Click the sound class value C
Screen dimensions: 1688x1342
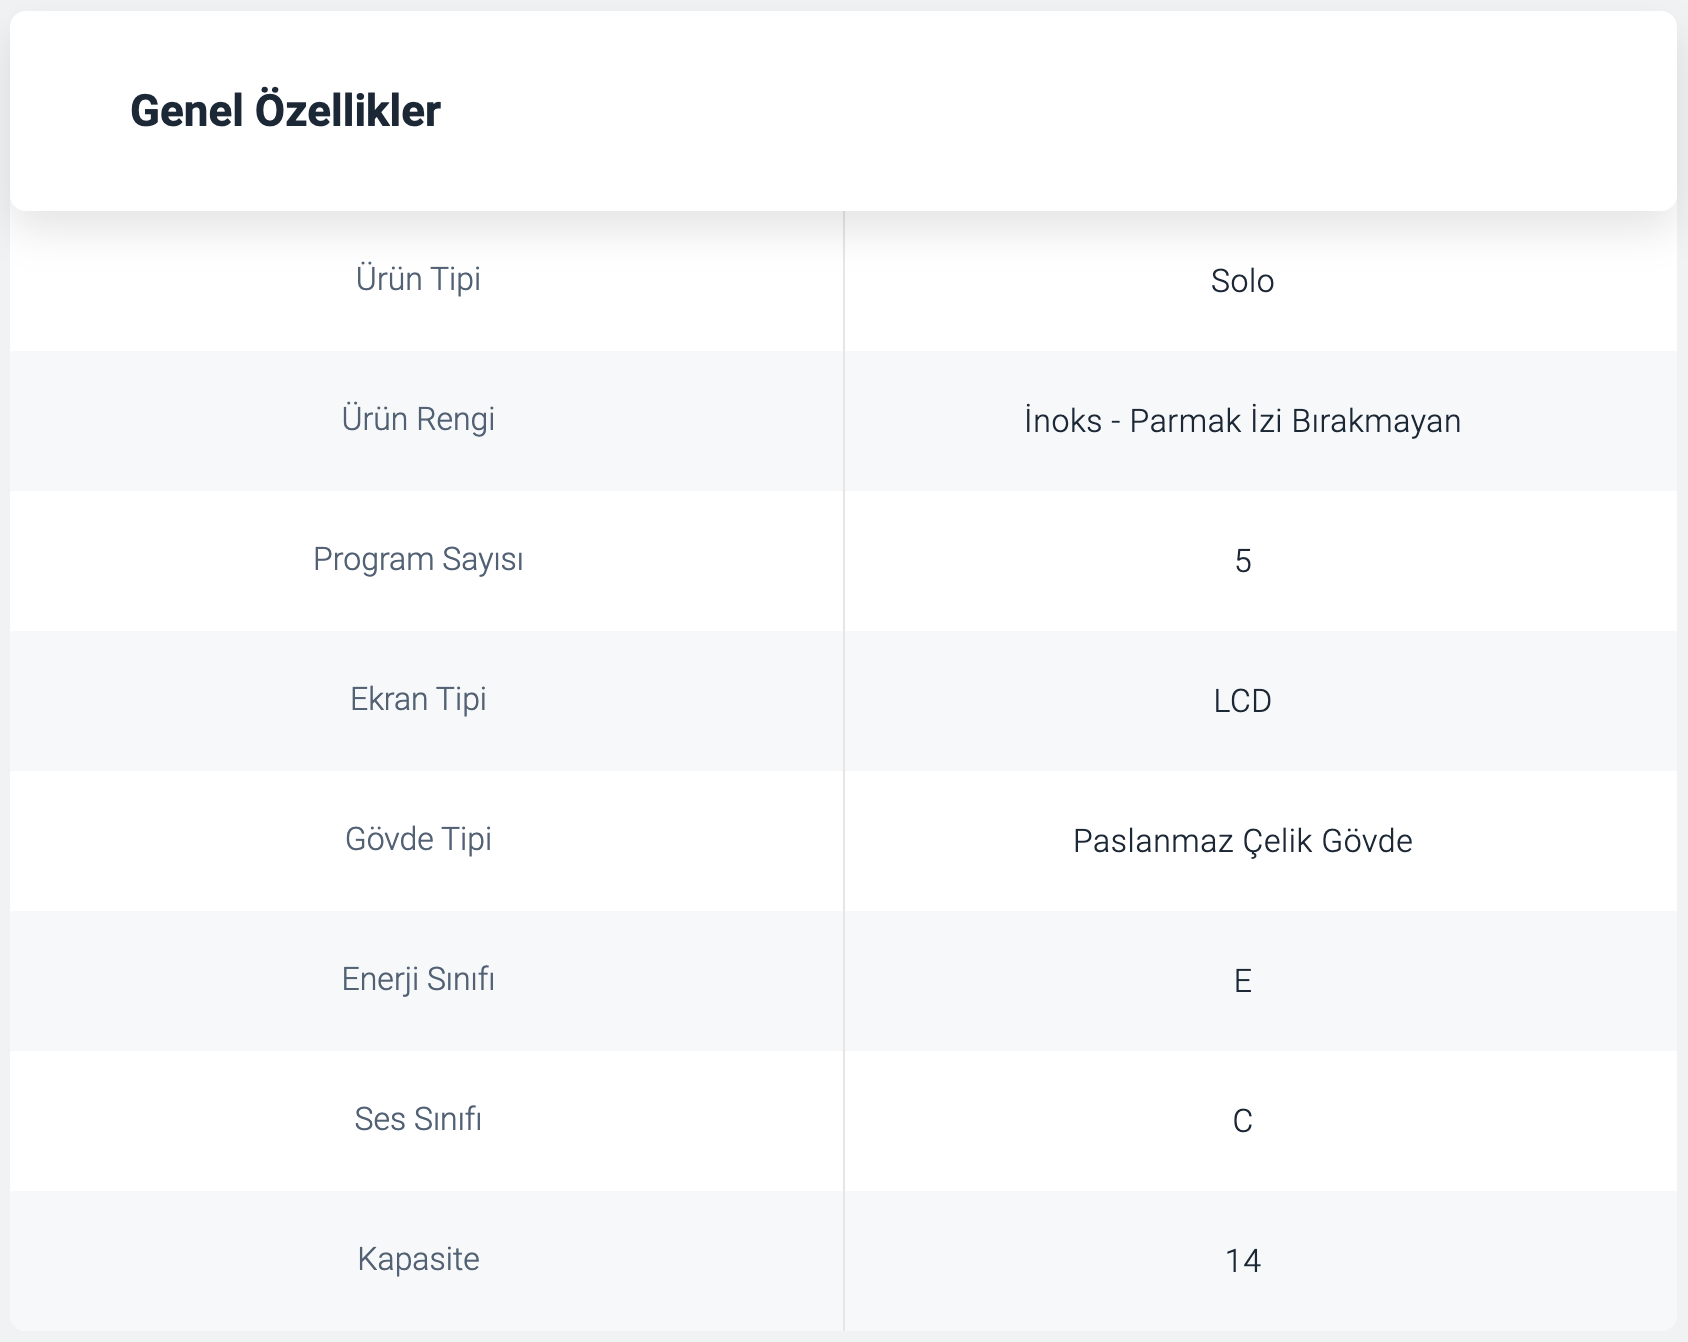coord(1243,1121)
